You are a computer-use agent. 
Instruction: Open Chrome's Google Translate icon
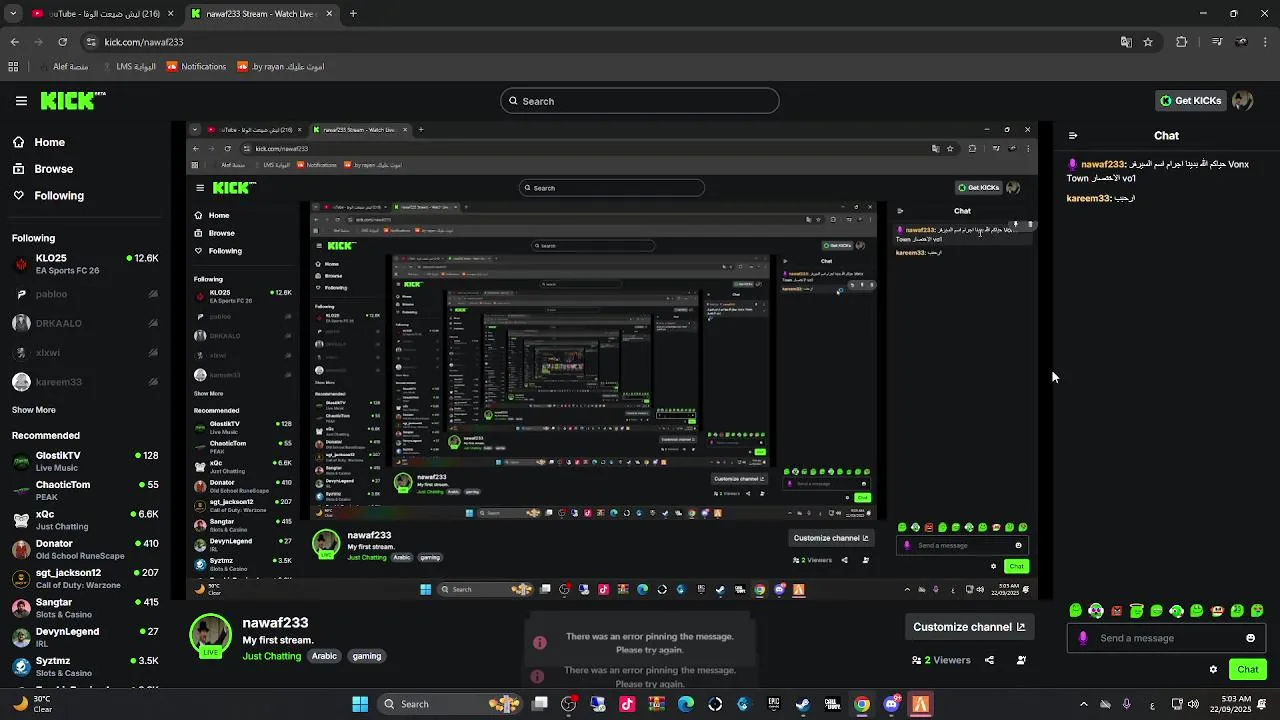1126,42
